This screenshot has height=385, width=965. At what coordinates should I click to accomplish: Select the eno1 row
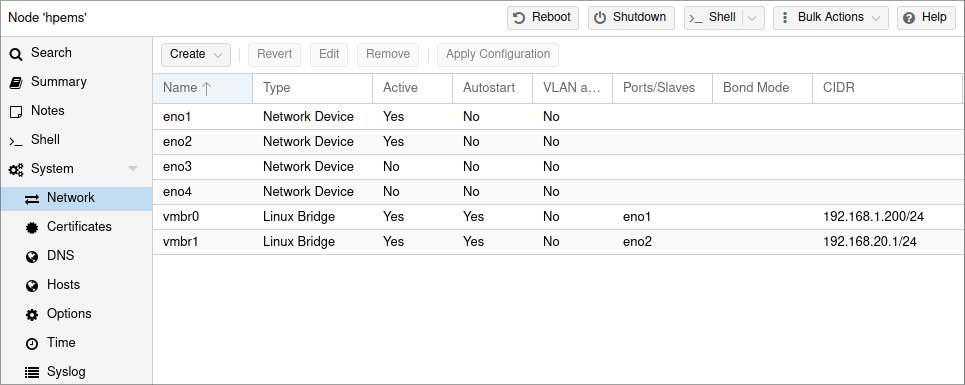[x=558, y=117]
